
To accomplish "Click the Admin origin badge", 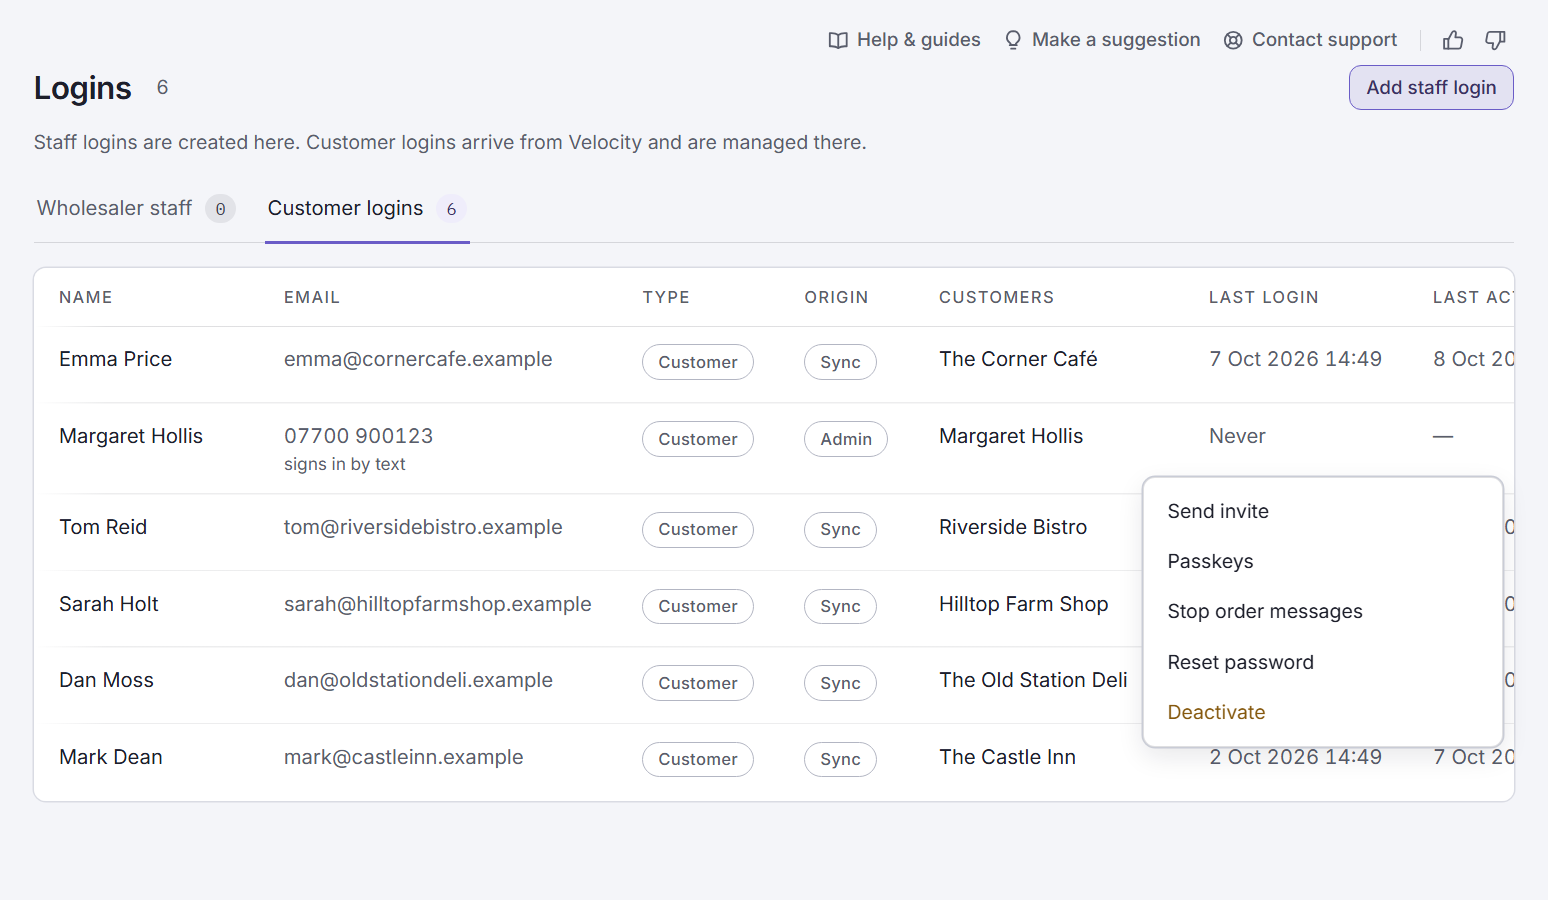I will [x=846, y=439].
